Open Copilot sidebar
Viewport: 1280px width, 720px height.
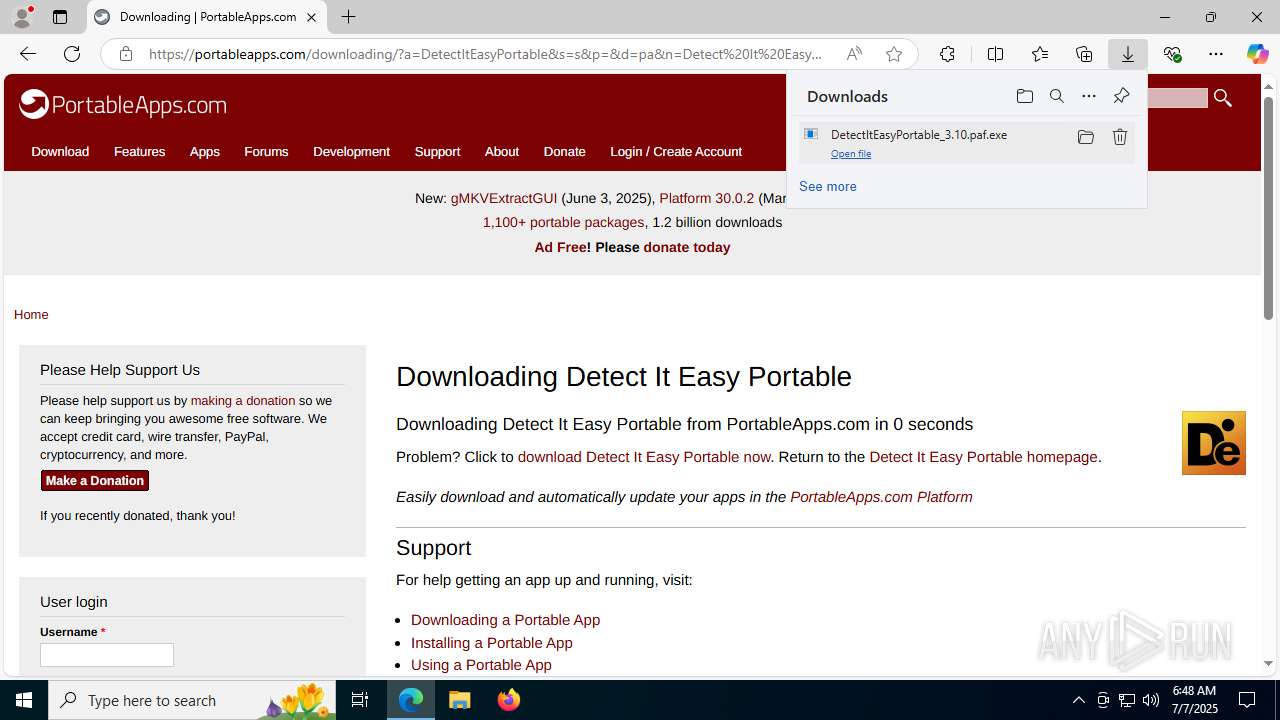tap(1257, 54)
